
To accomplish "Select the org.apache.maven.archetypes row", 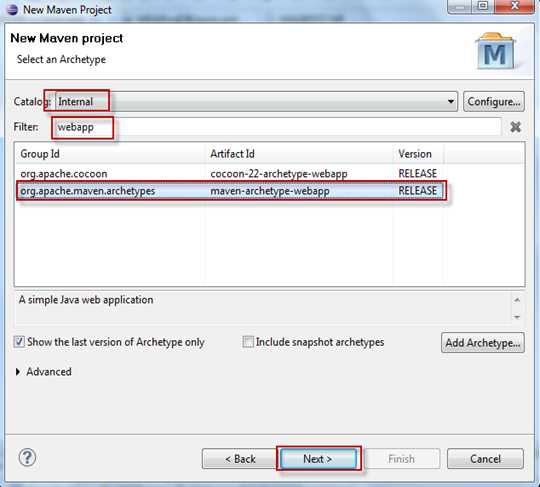I will tap(230, 191).
